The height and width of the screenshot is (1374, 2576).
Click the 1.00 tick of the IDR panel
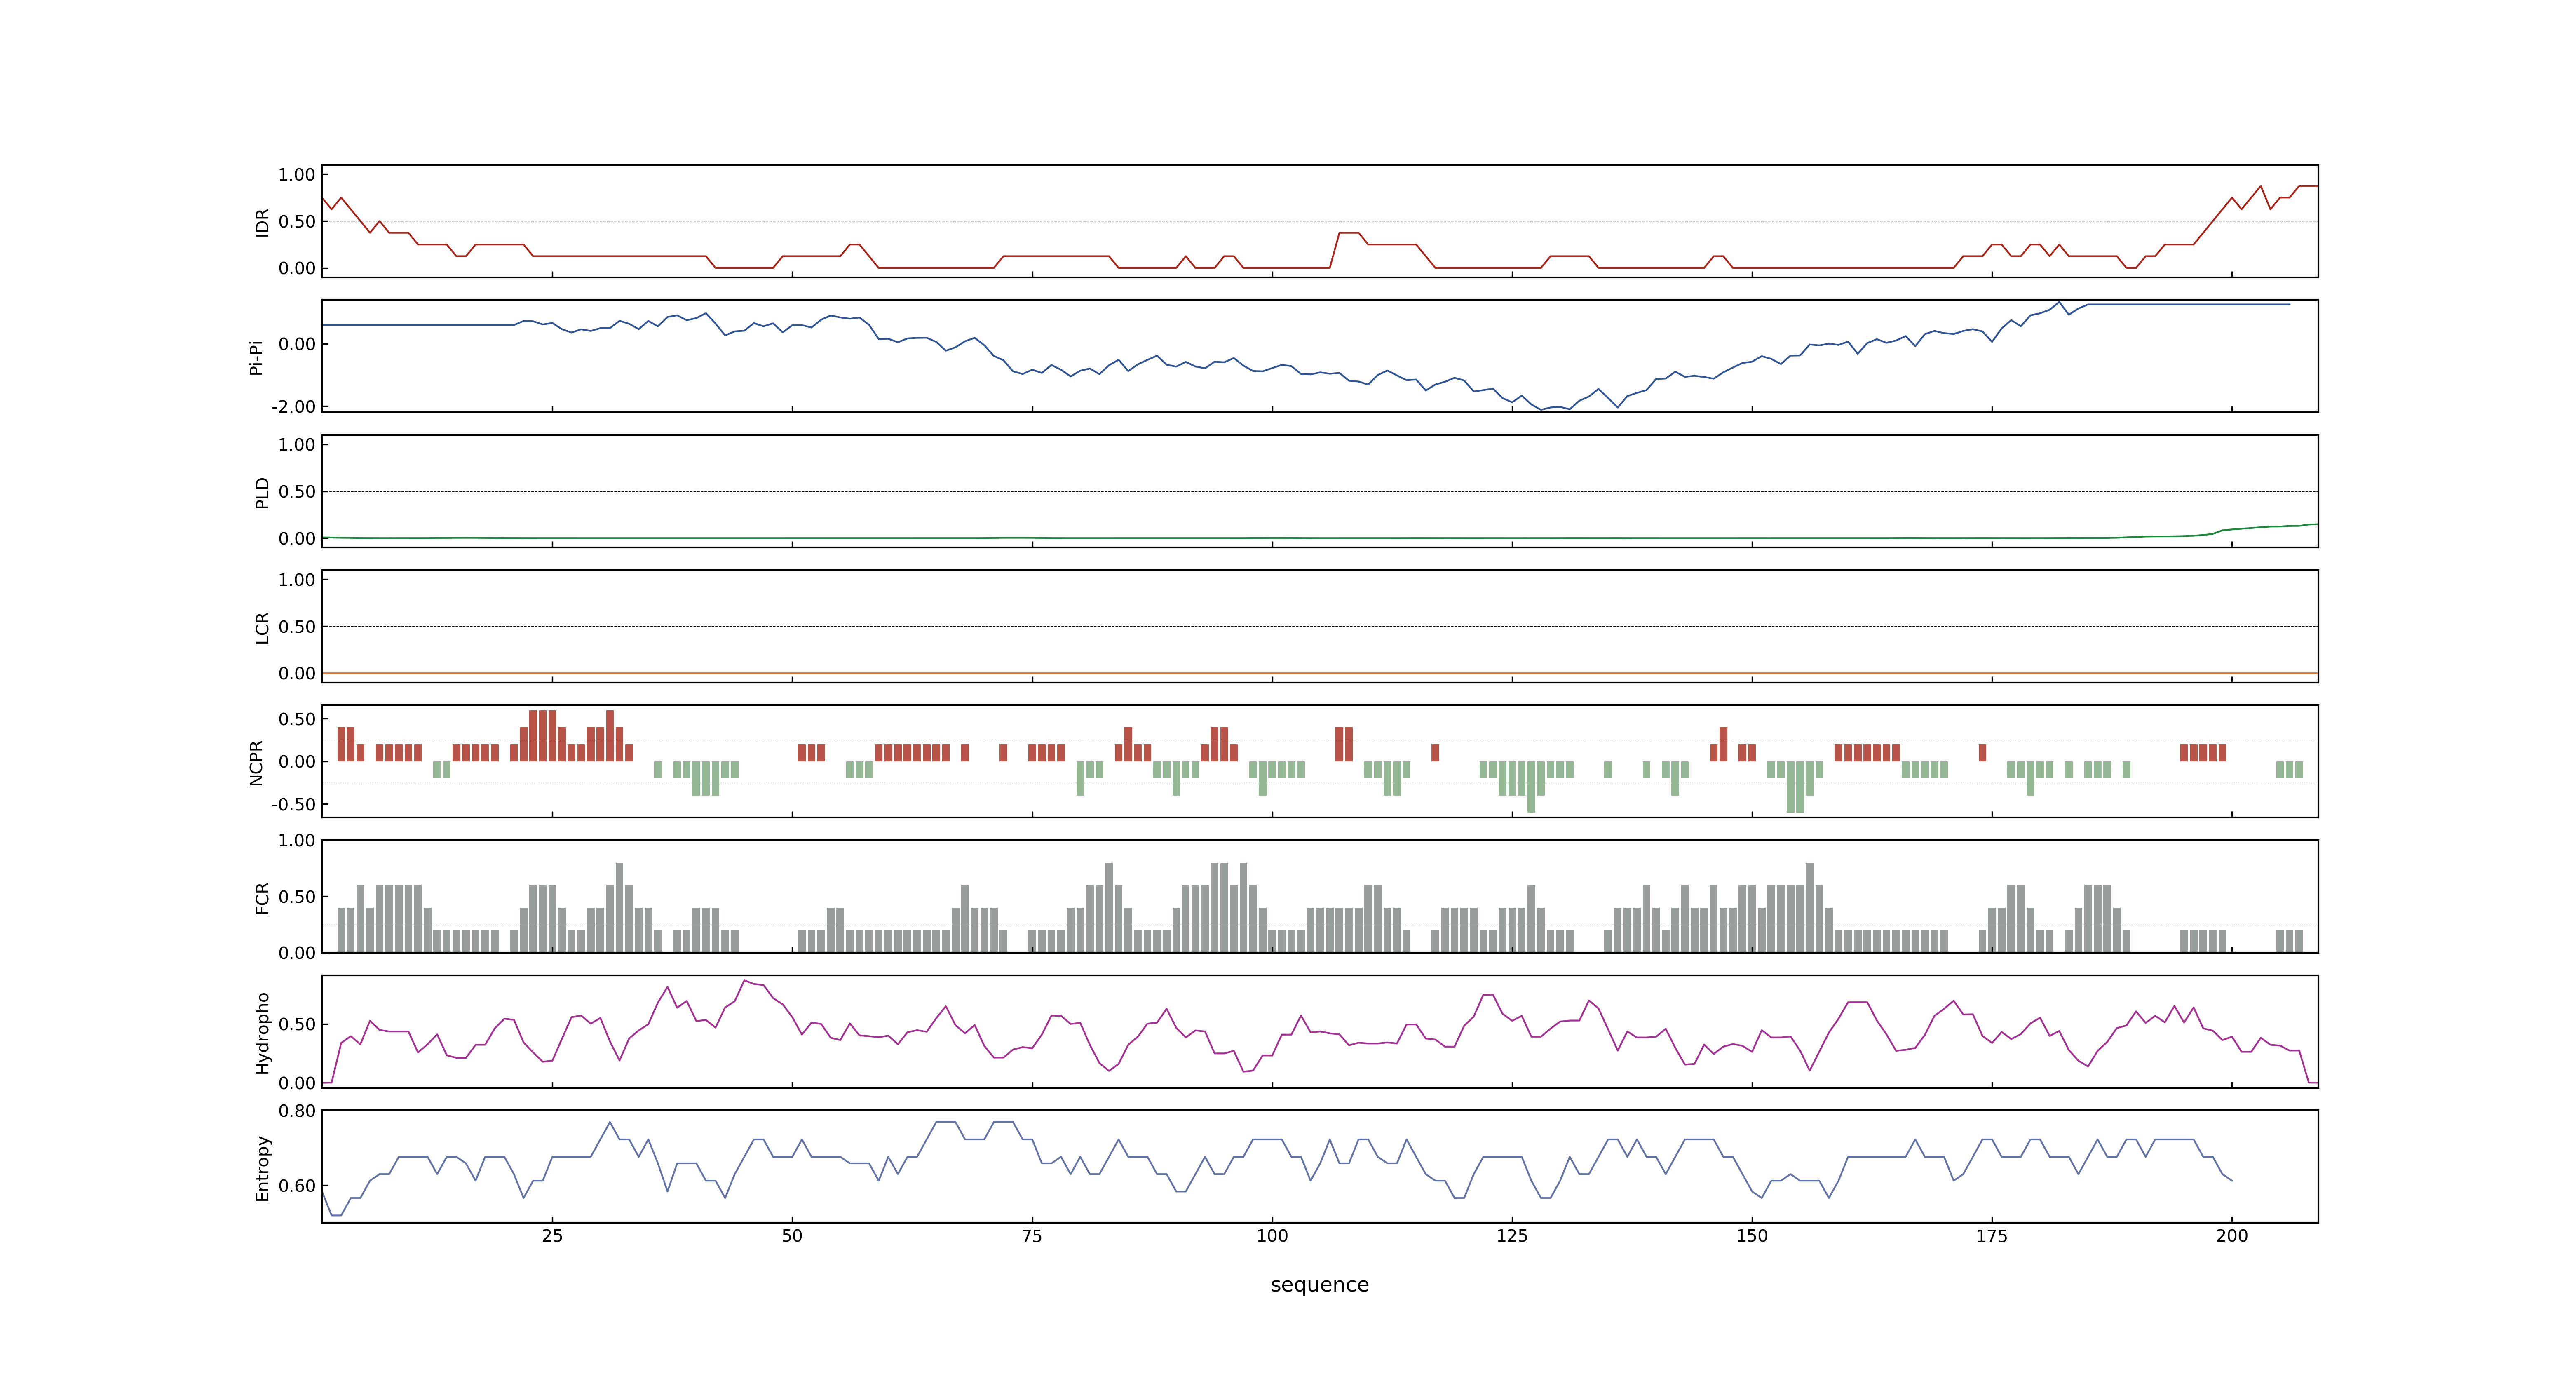[297, 175]
